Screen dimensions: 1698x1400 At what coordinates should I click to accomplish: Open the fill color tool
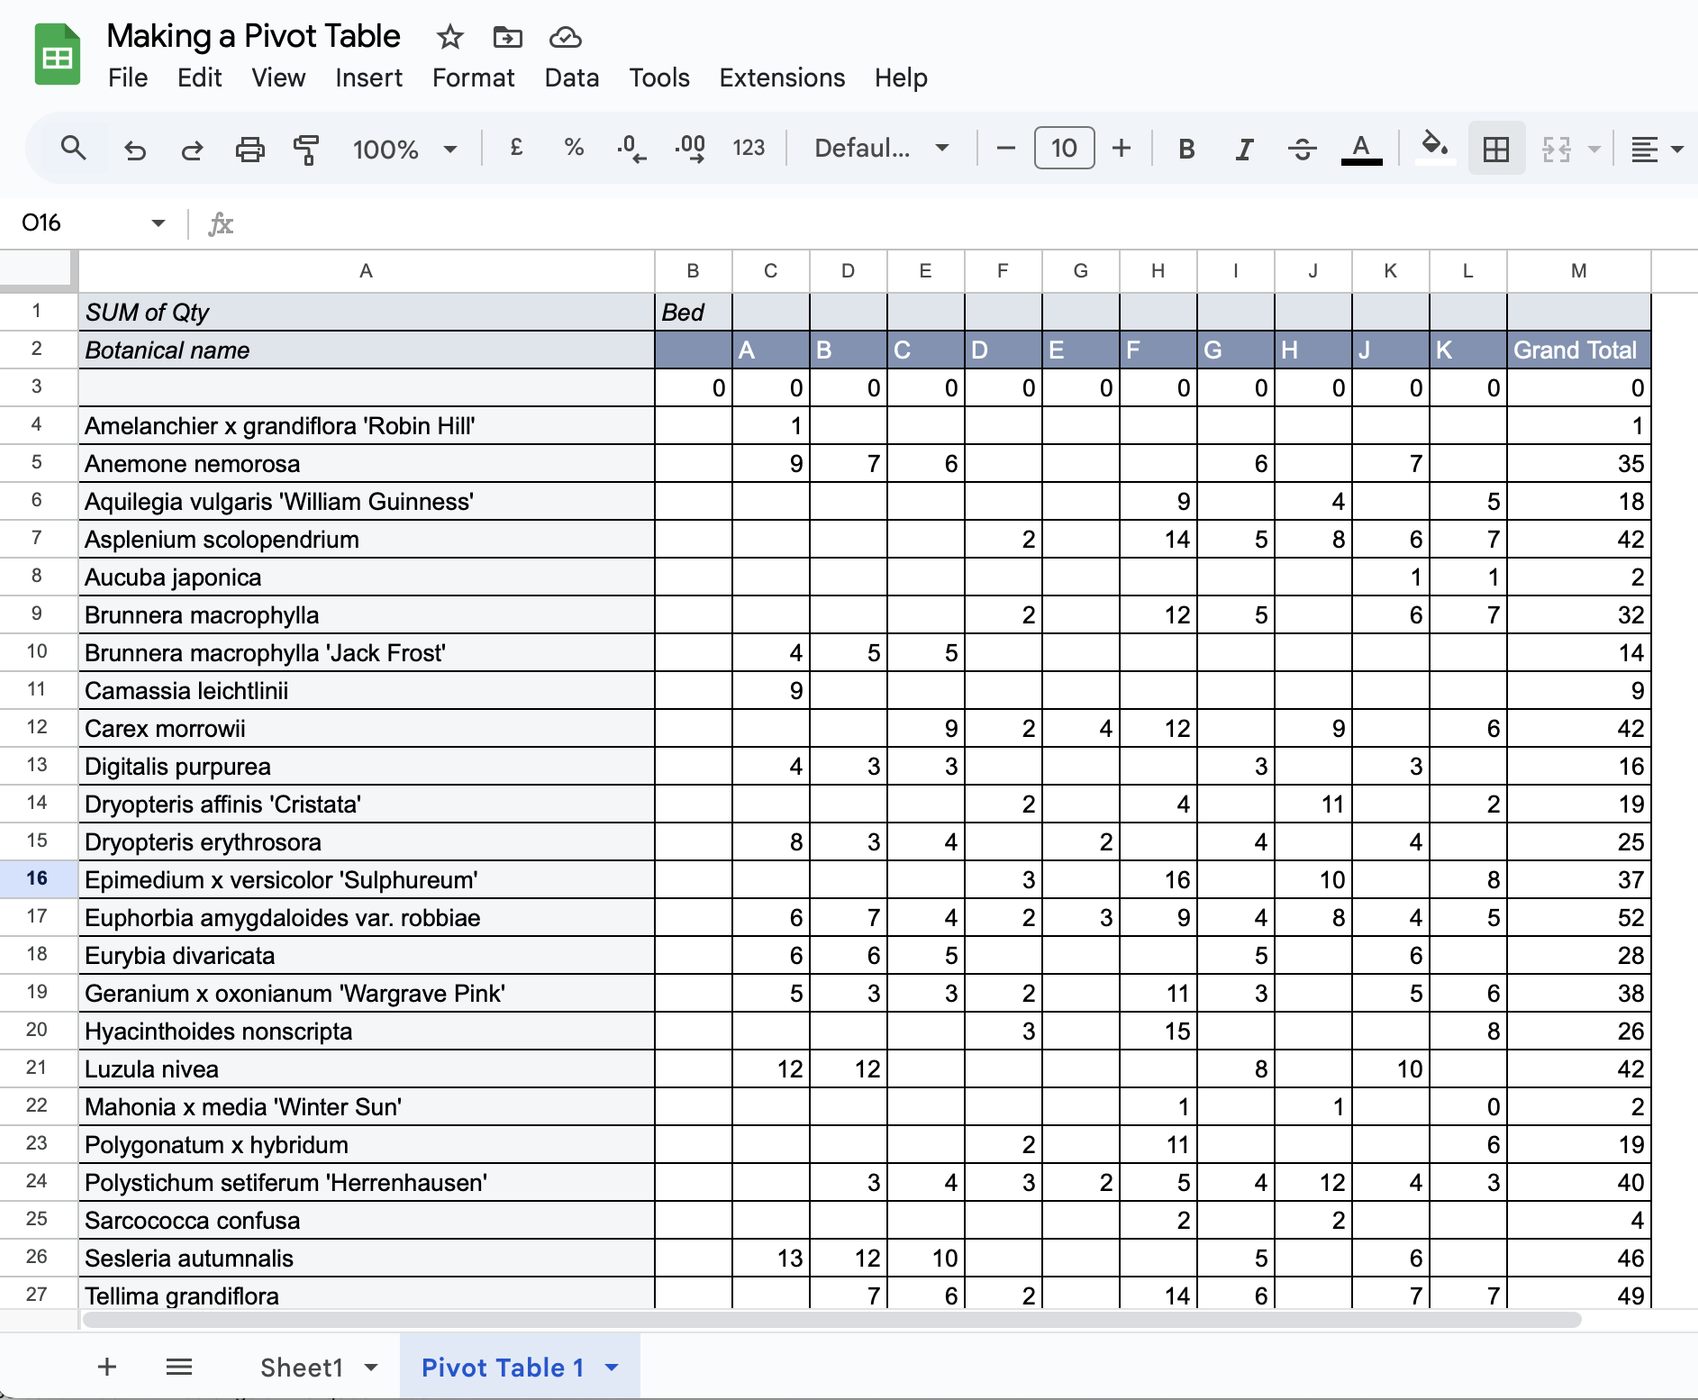pos(1435,148)
